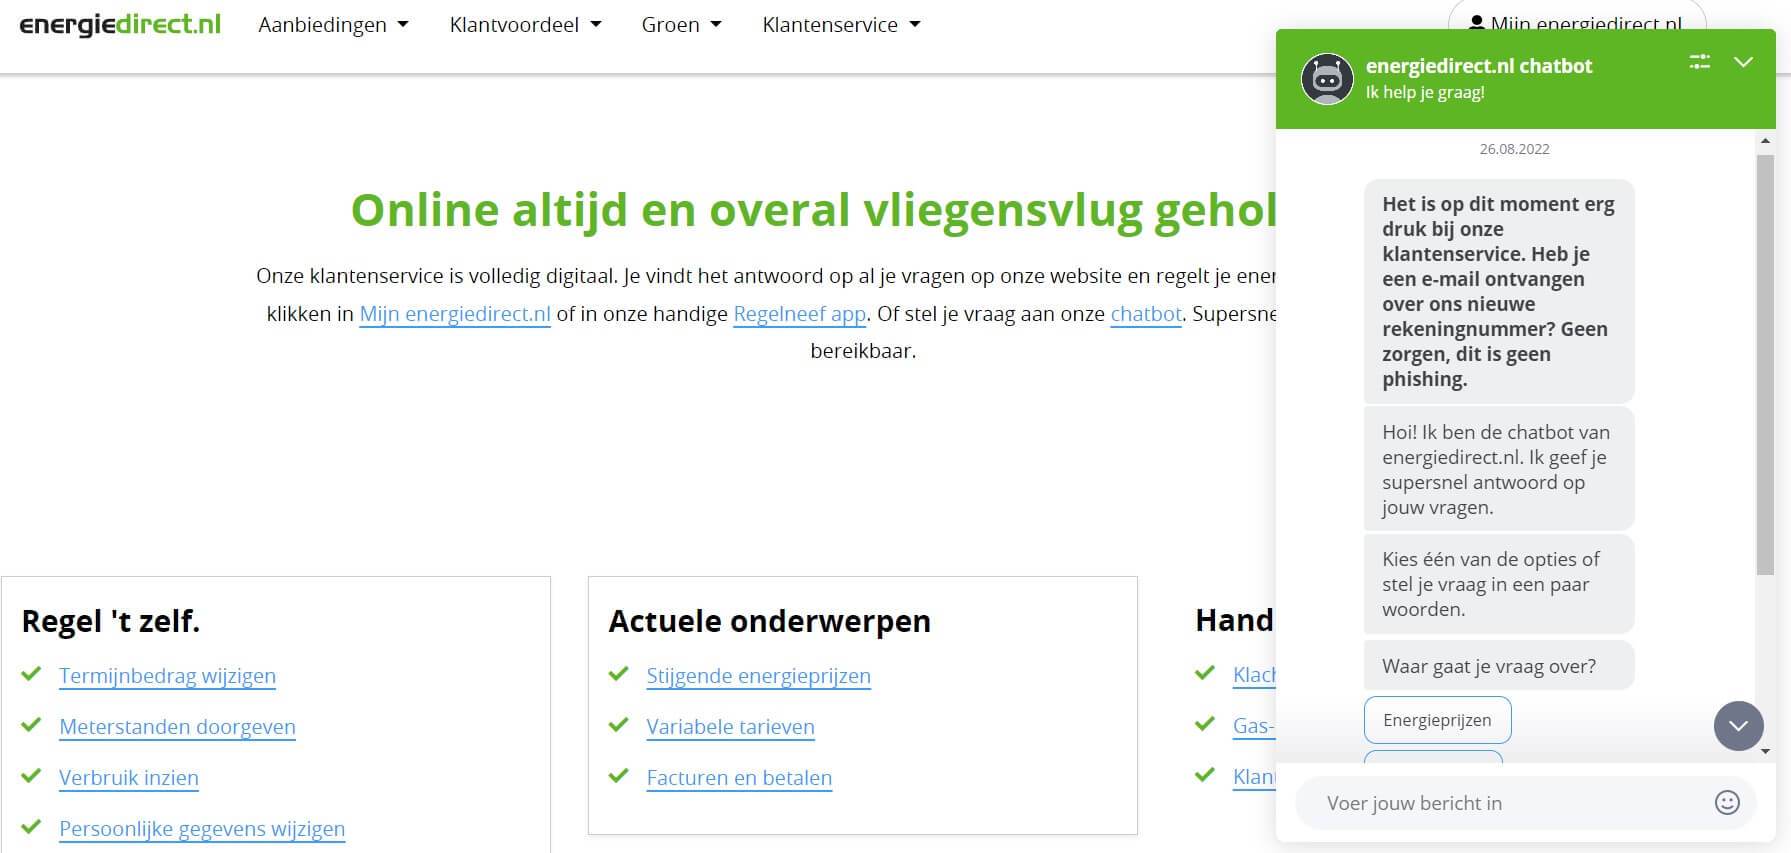Click 'Ik help je graag!' subtitle

tap(1424, 92)
